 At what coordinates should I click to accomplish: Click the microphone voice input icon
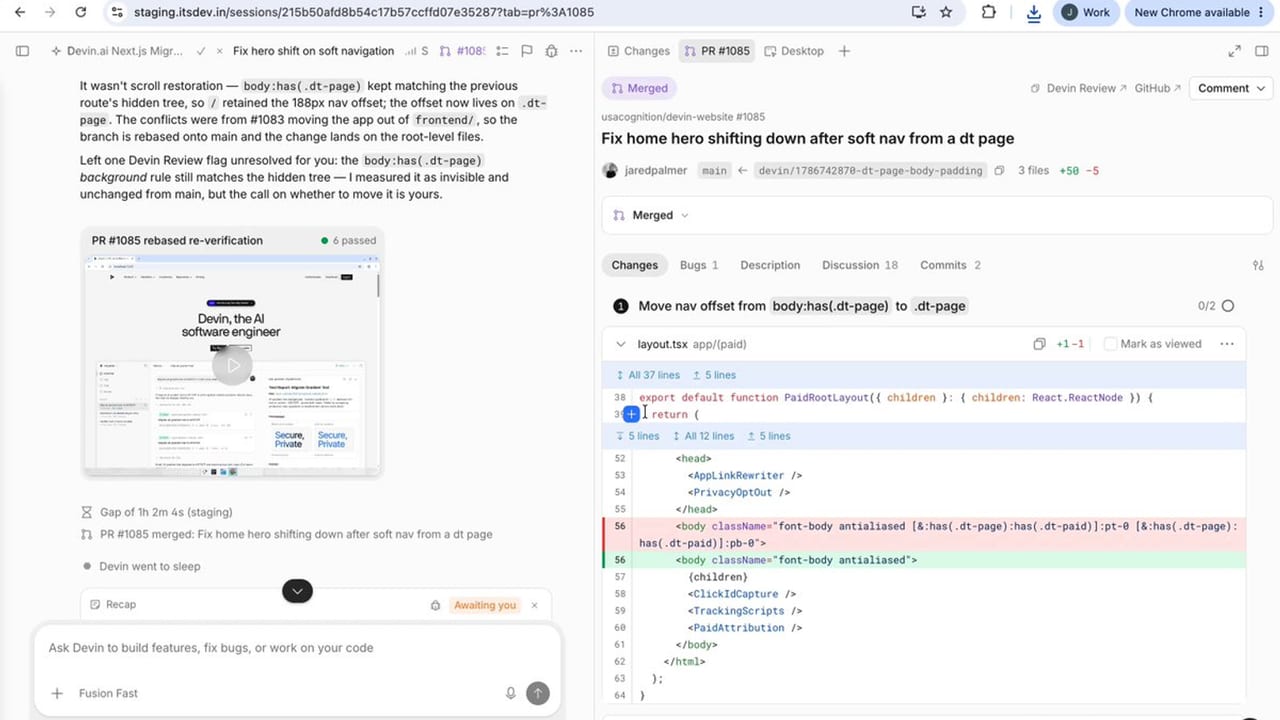point(511,693)
